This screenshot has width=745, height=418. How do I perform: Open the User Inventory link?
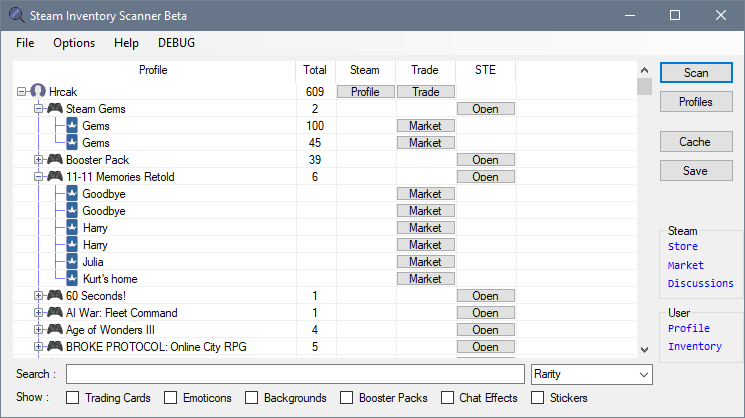(695, 346)
